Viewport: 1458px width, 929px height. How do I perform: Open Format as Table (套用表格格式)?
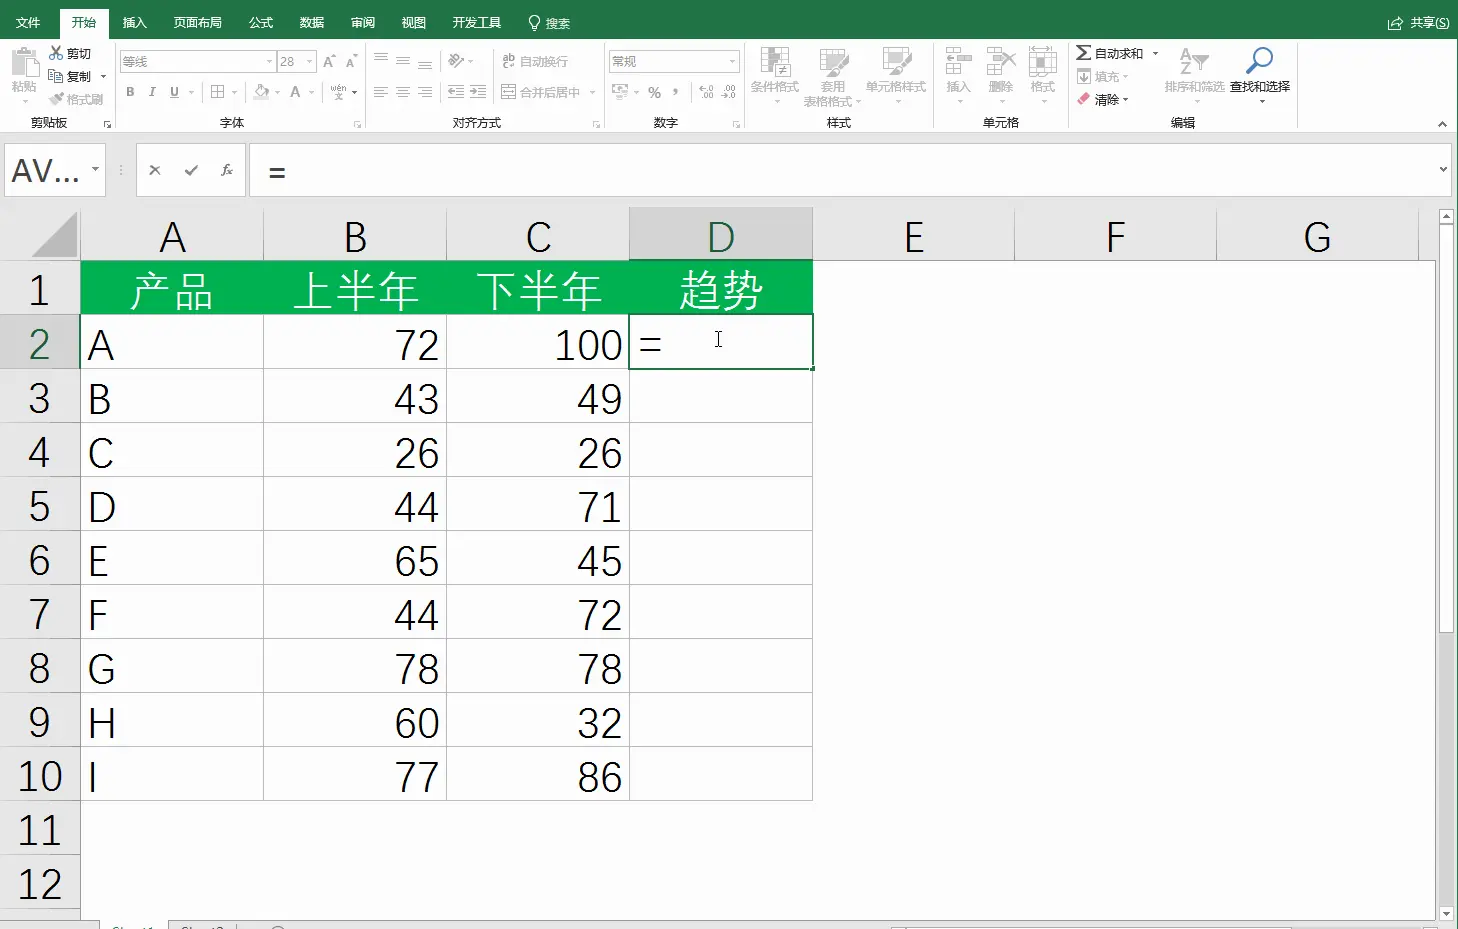click(x=832, y=76)
